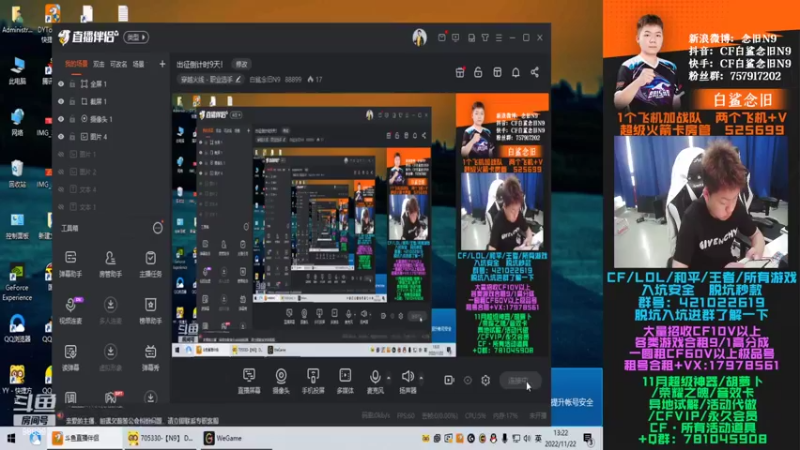Switch to the 我的场景 tab
Viewport: 800px width, 450px height.
tap(76, 64)
